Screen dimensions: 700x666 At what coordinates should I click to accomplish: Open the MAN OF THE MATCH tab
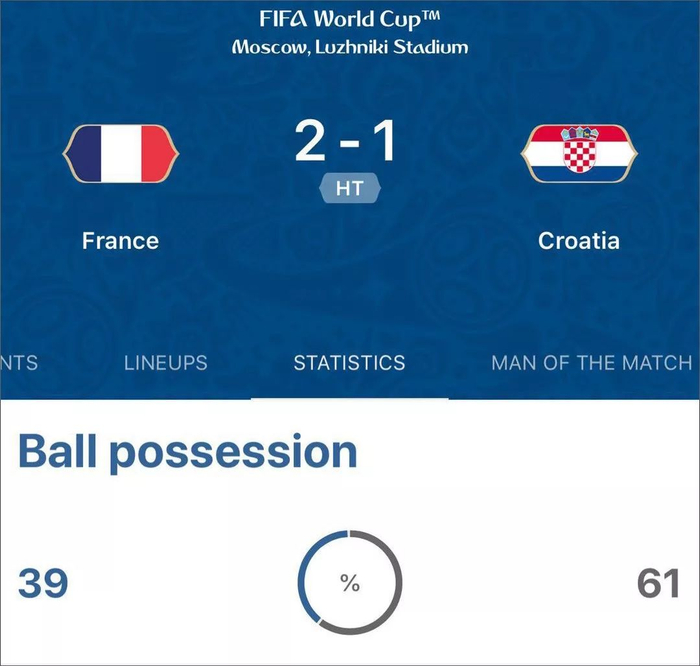click(591, 362)
